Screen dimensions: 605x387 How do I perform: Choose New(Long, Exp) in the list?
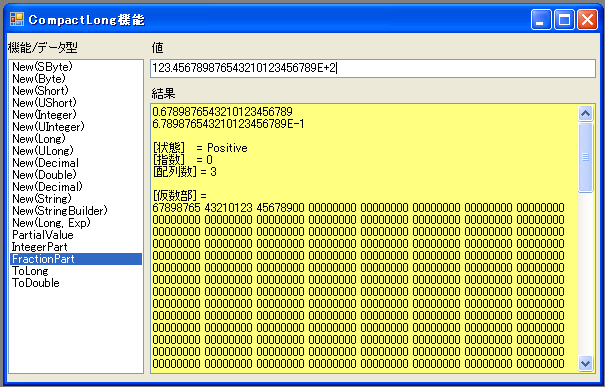click(x=76, y=223)
